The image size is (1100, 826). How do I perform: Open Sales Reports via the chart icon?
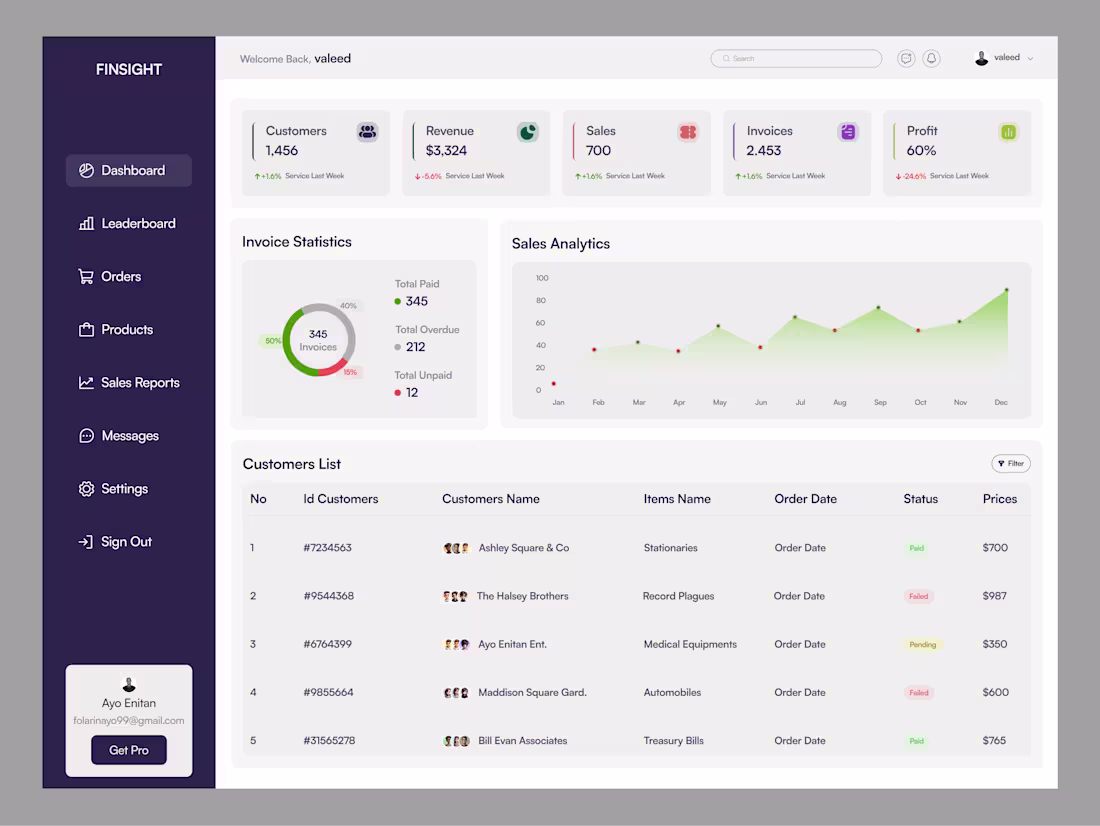tap(85, 382)
